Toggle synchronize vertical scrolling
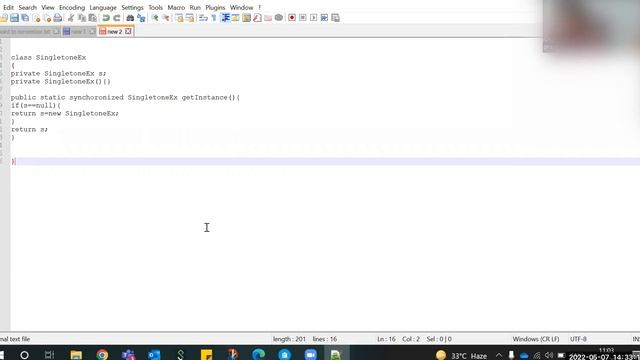The width and height of the screenshot is (640, 360). 179,18
